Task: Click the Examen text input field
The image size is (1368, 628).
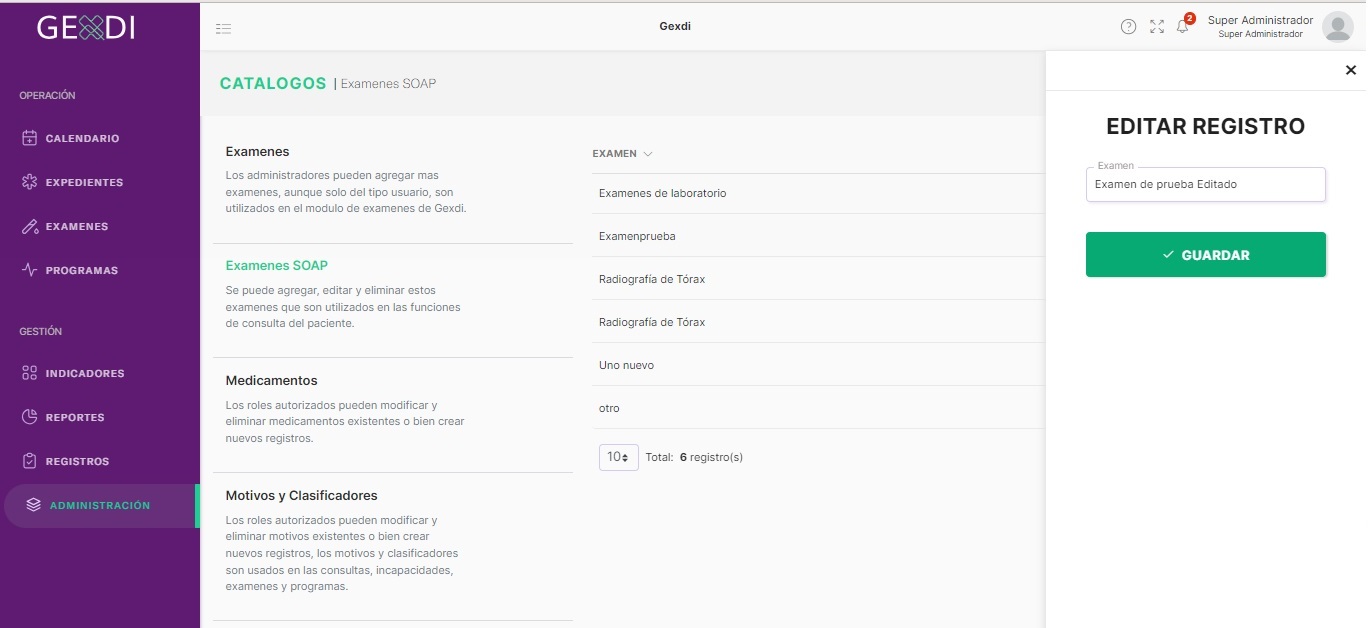Action: coord(1206,184)
